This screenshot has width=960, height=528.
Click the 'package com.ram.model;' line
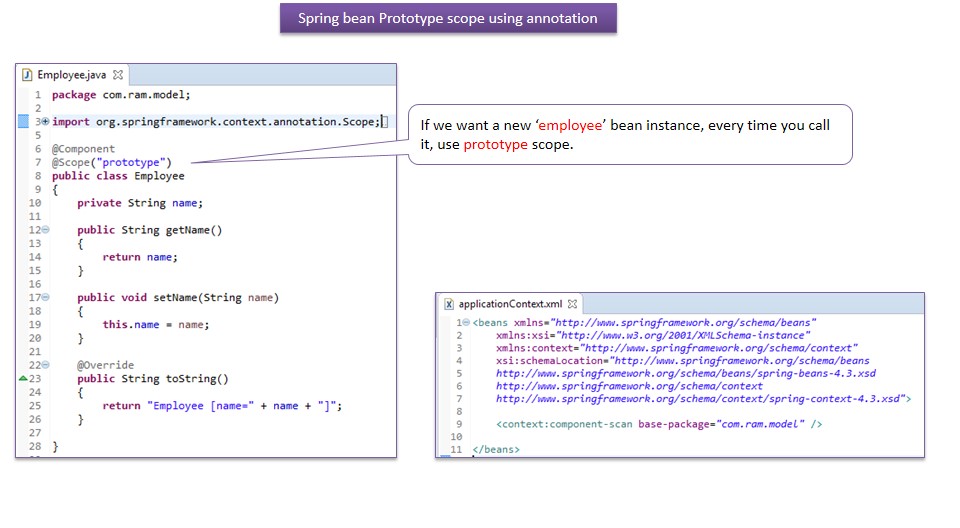pyautogui.click(x=121, y=94)
